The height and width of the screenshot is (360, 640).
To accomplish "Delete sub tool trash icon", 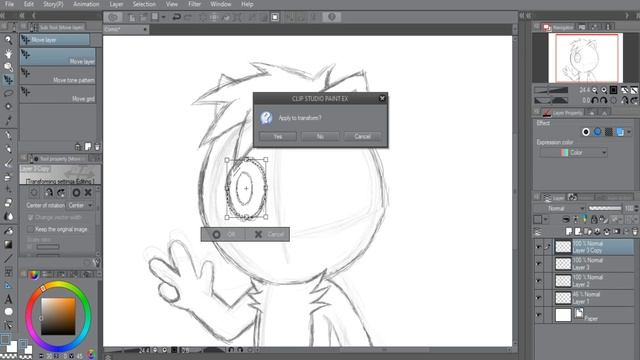I will coord(97,147).
